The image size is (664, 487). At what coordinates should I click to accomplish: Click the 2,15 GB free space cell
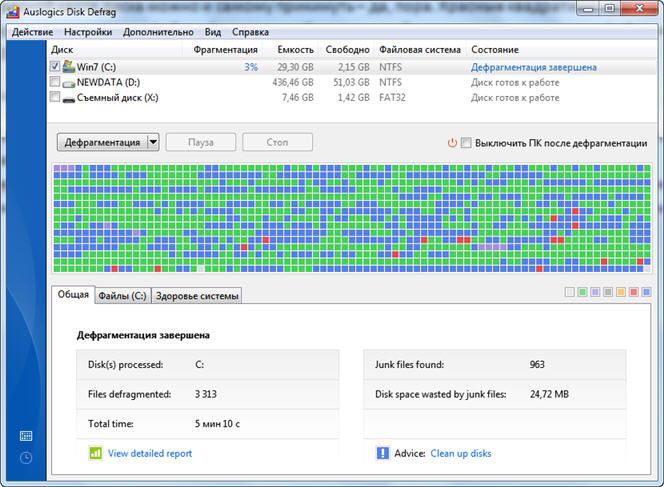point(354,67)
